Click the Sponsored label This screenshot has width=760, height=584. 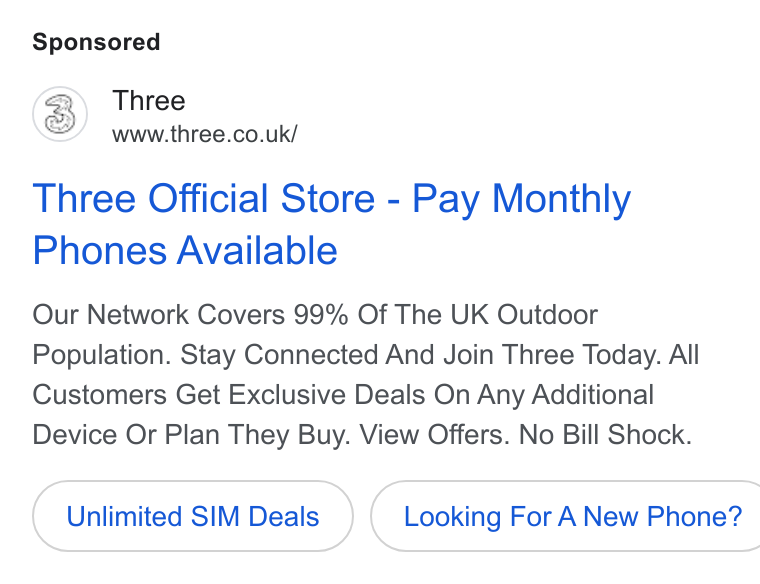coord(96,42)
